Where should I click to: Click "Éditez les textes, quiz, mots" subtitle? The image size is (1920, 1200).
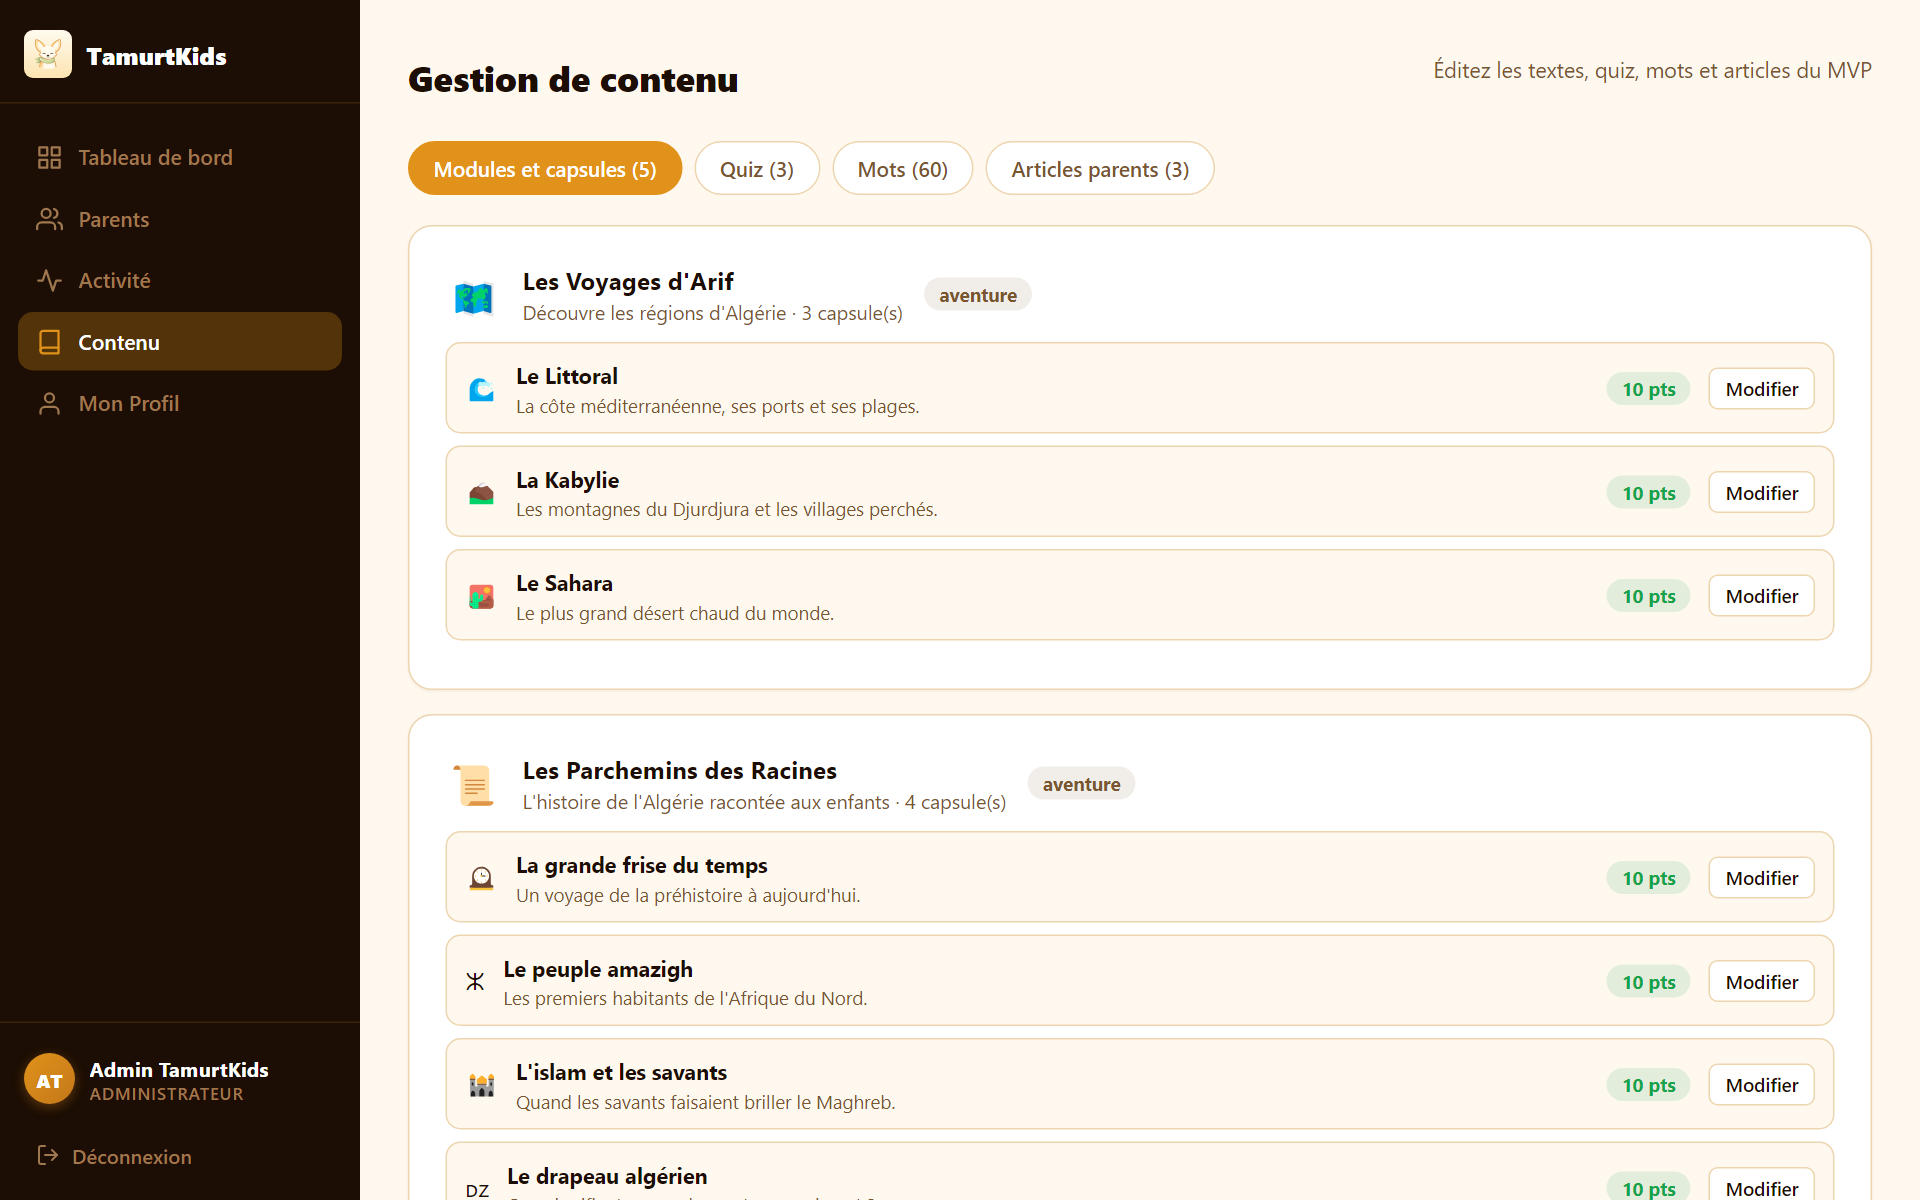[1652, 70]
